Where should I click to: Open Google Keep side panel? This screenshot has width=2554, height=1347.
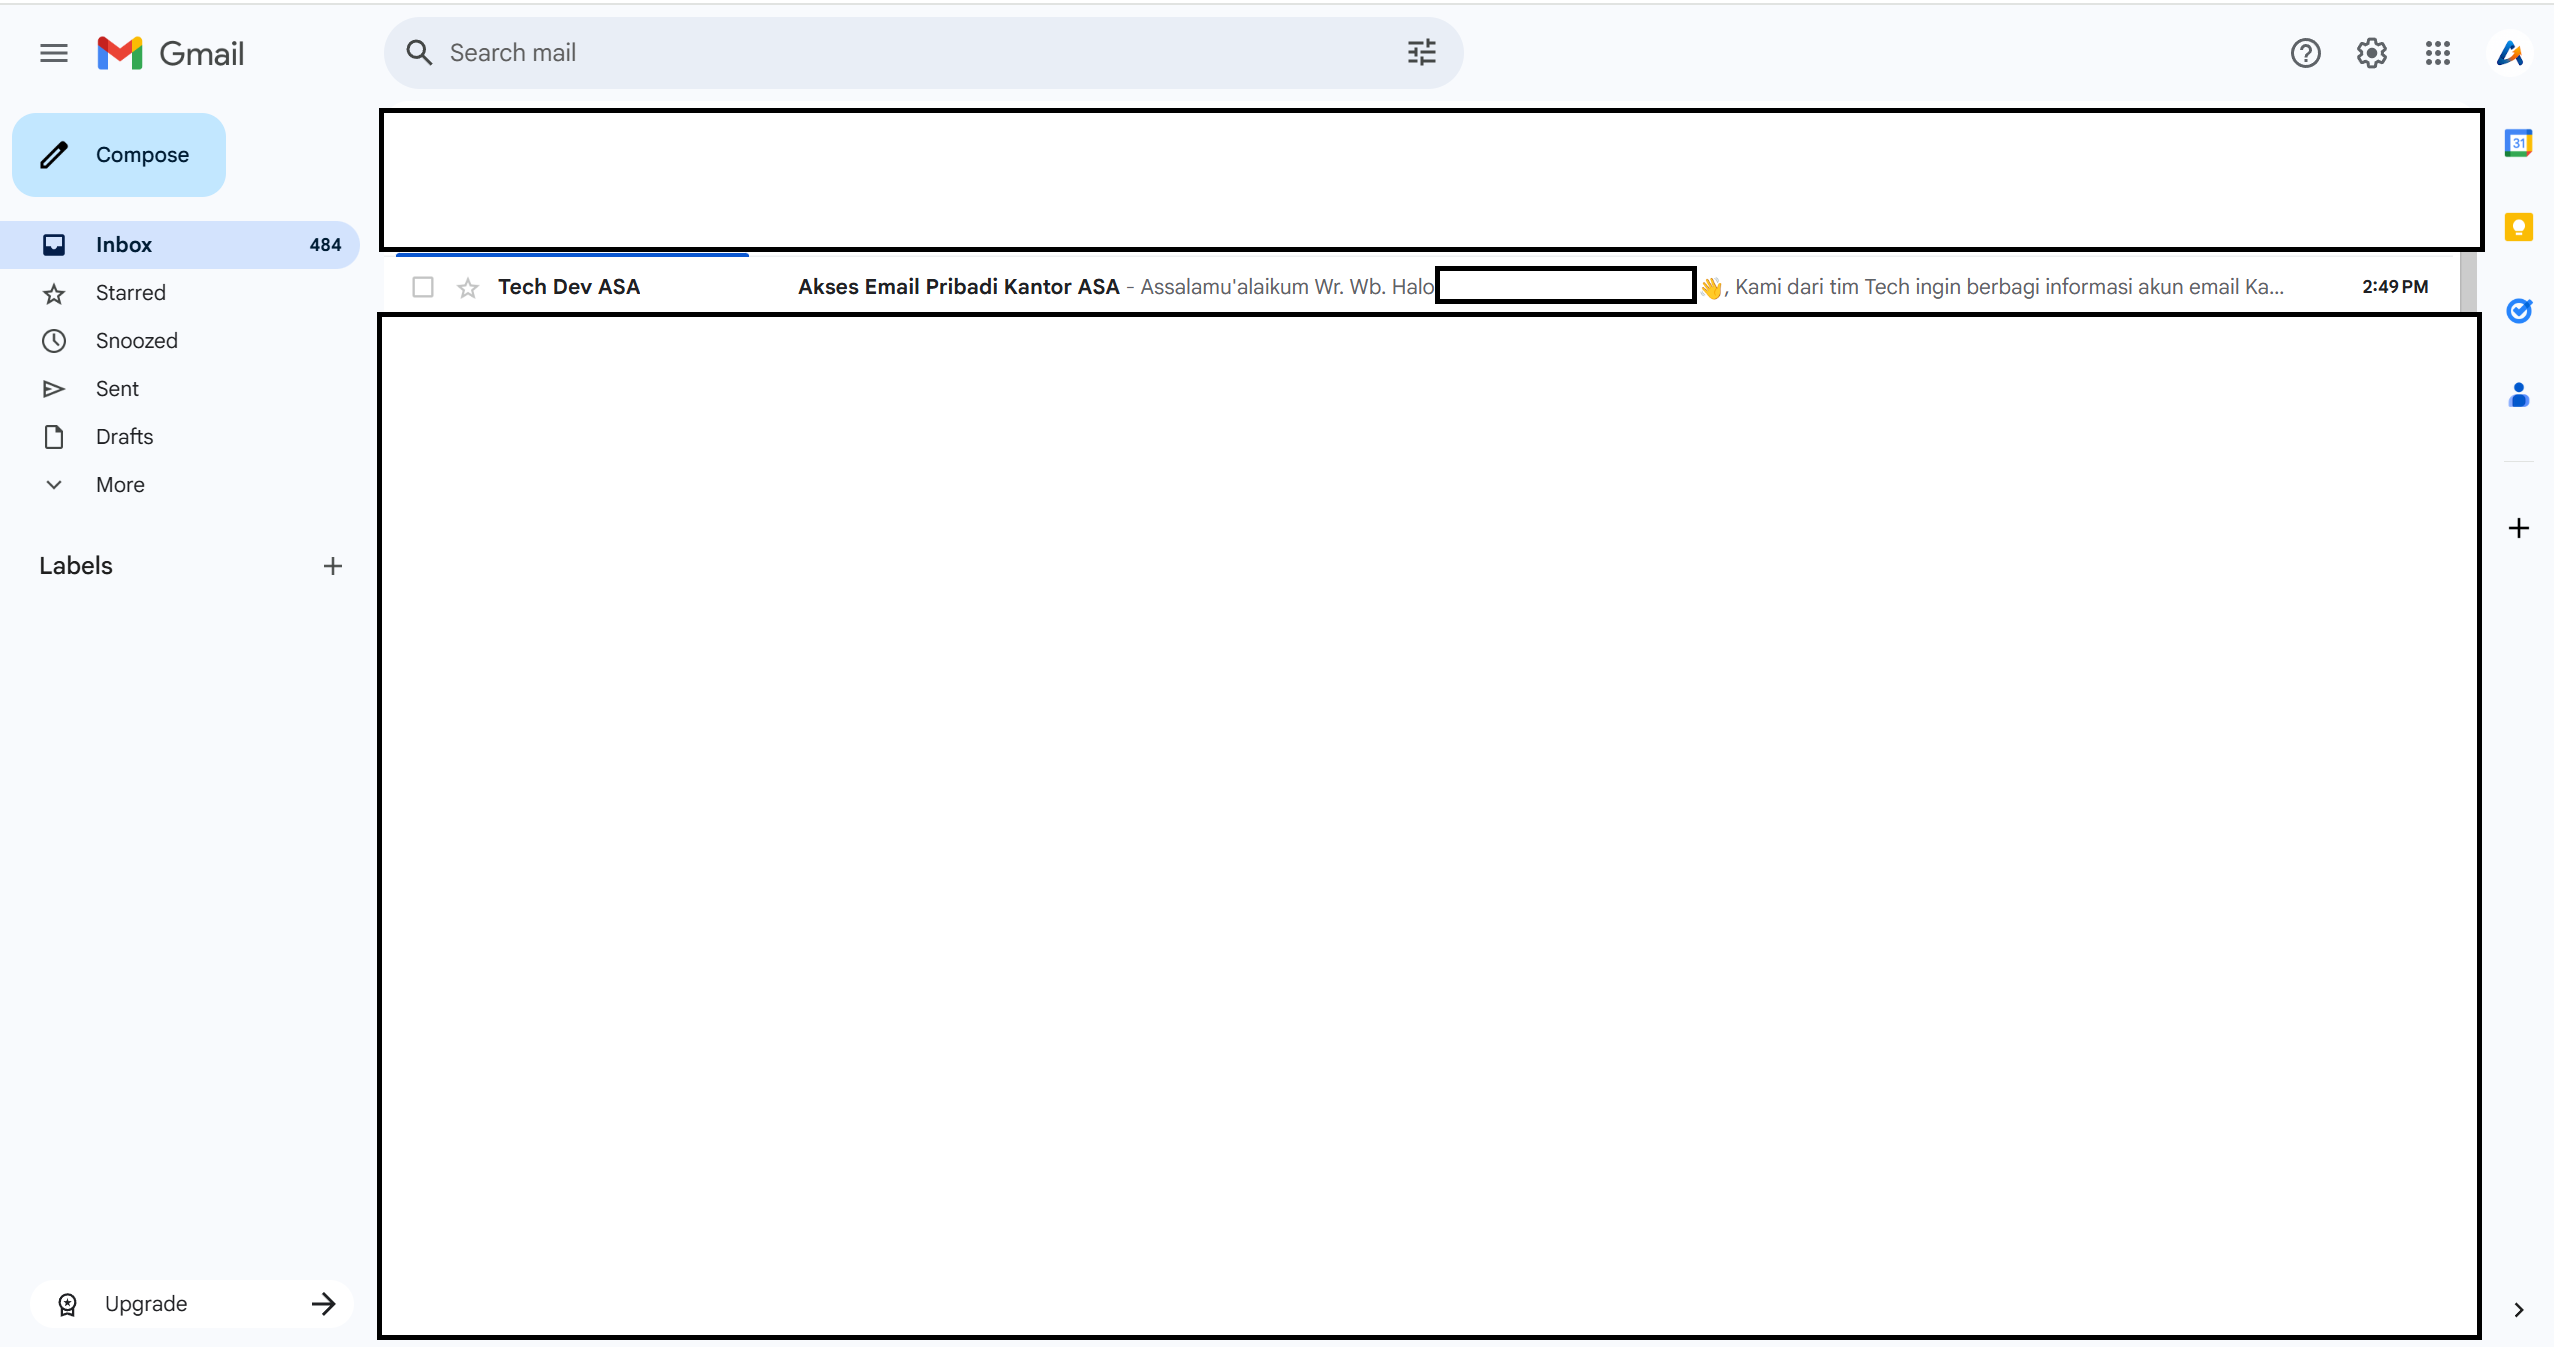point(2518,228)
